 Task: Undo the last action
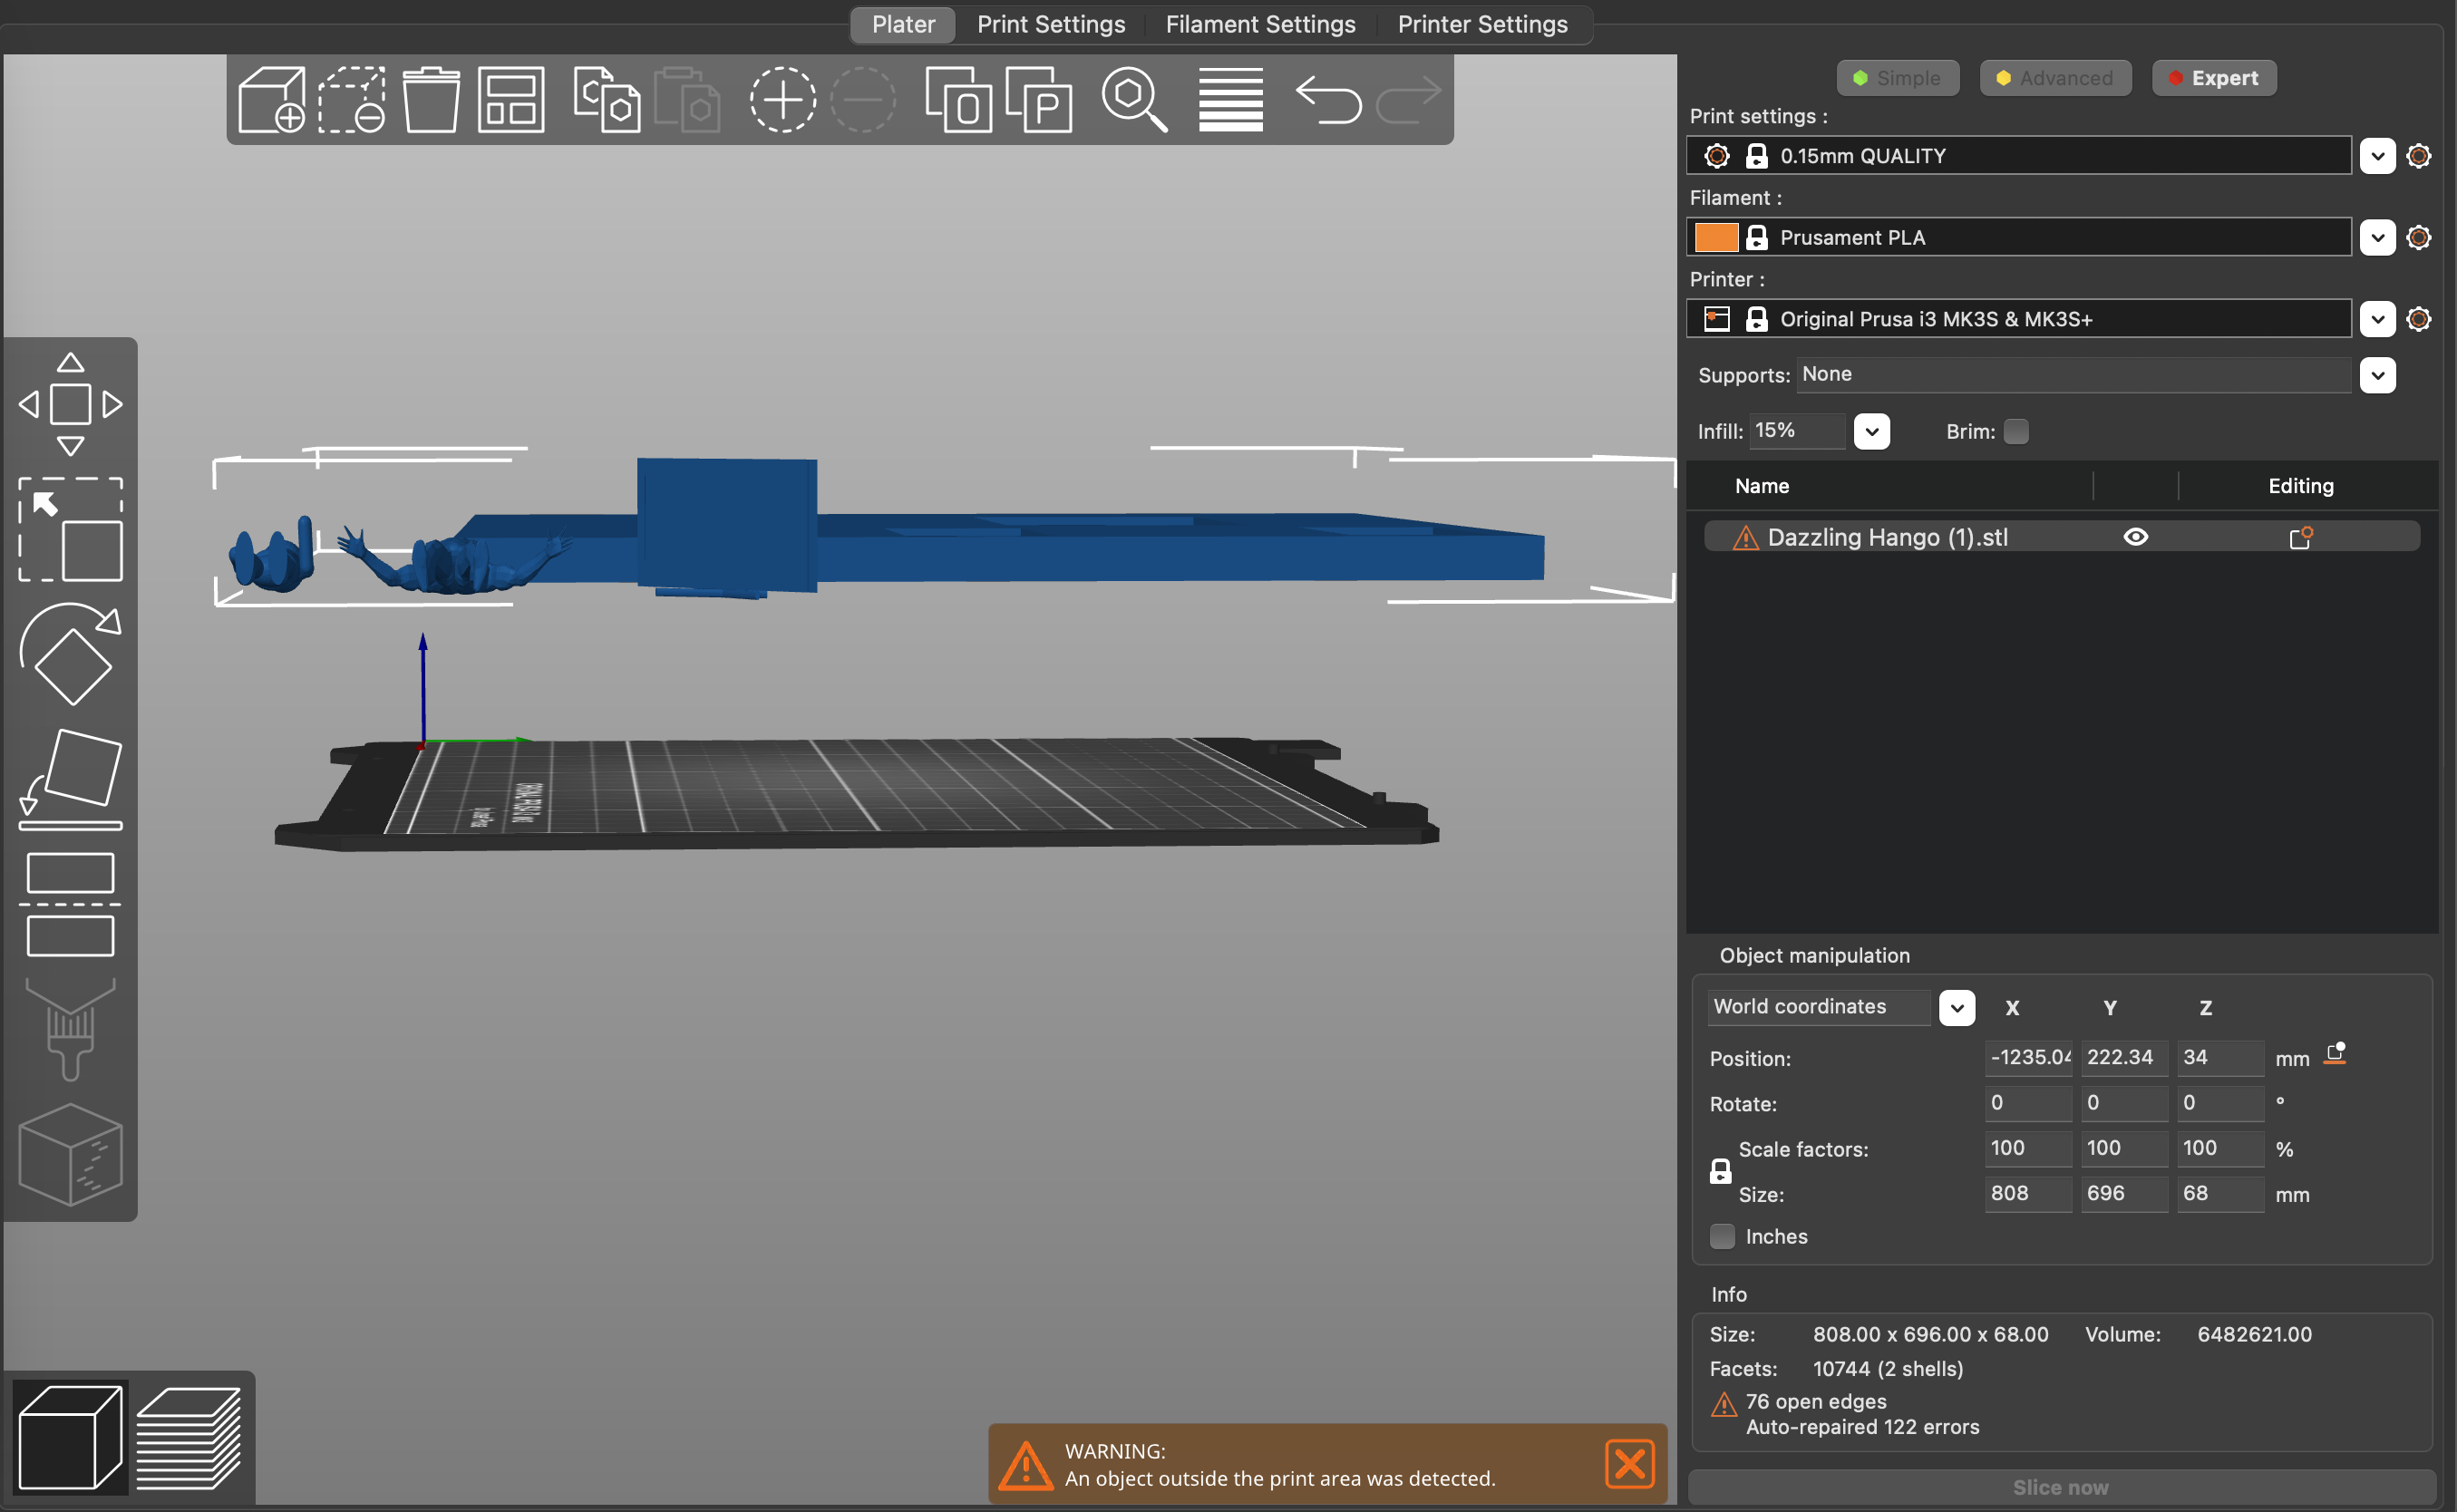point(1328,99)
